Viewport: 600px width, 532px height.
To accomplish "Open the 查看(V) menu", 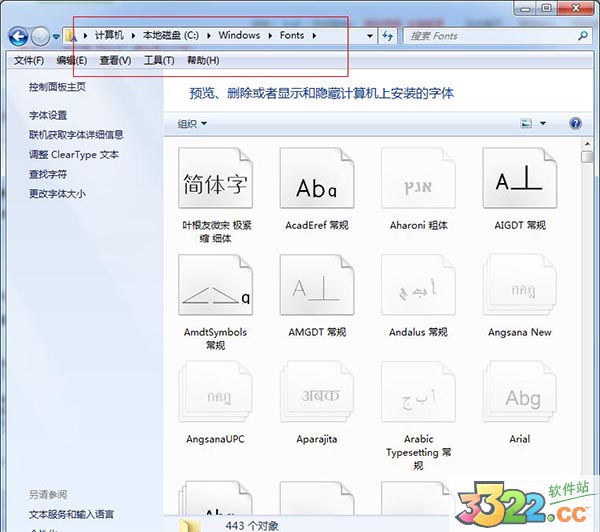I will point(115,60).
